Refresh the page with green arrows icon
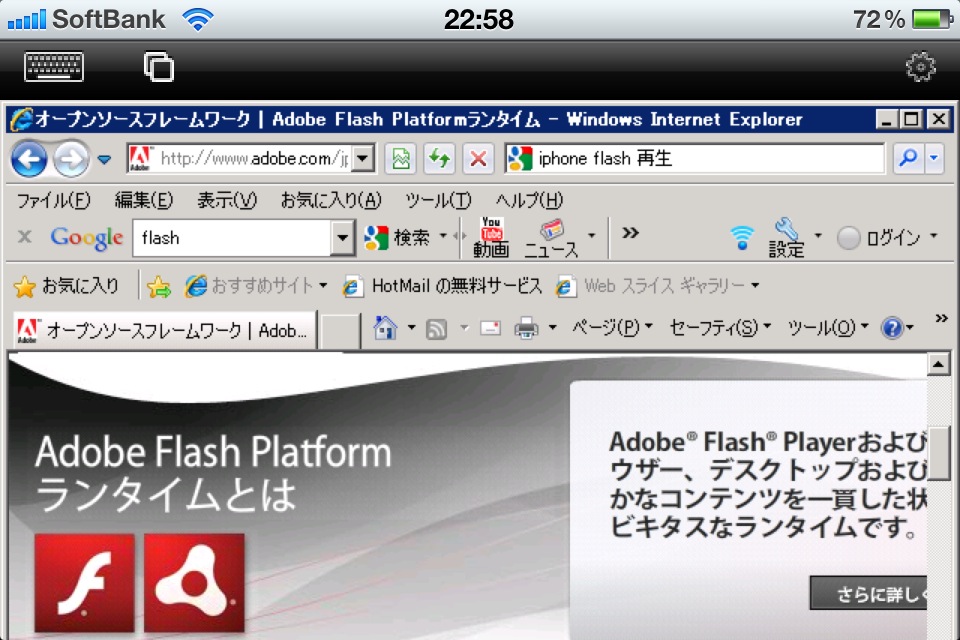 [x=440, y=159]
